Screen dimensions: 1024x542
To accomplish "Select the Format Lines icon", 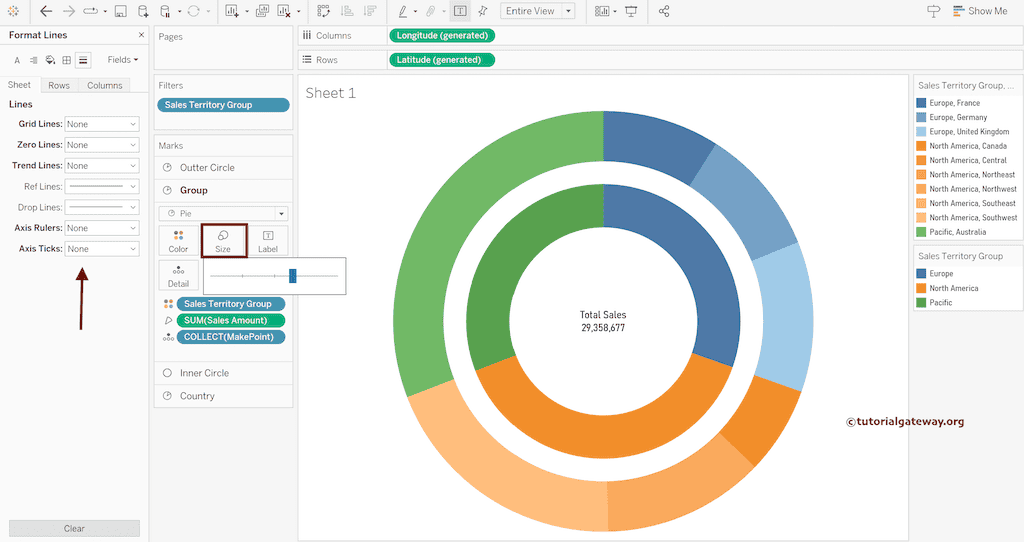I will (83, 60).
